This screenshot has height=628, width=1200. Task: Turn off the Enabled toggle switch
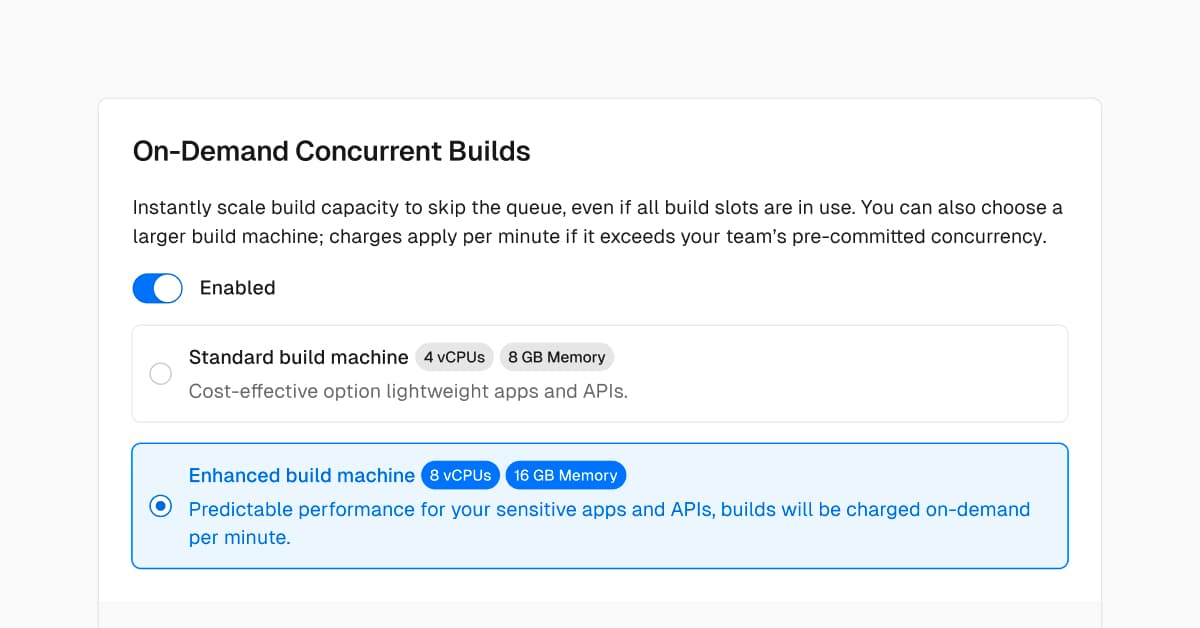(x=157, y=288)
